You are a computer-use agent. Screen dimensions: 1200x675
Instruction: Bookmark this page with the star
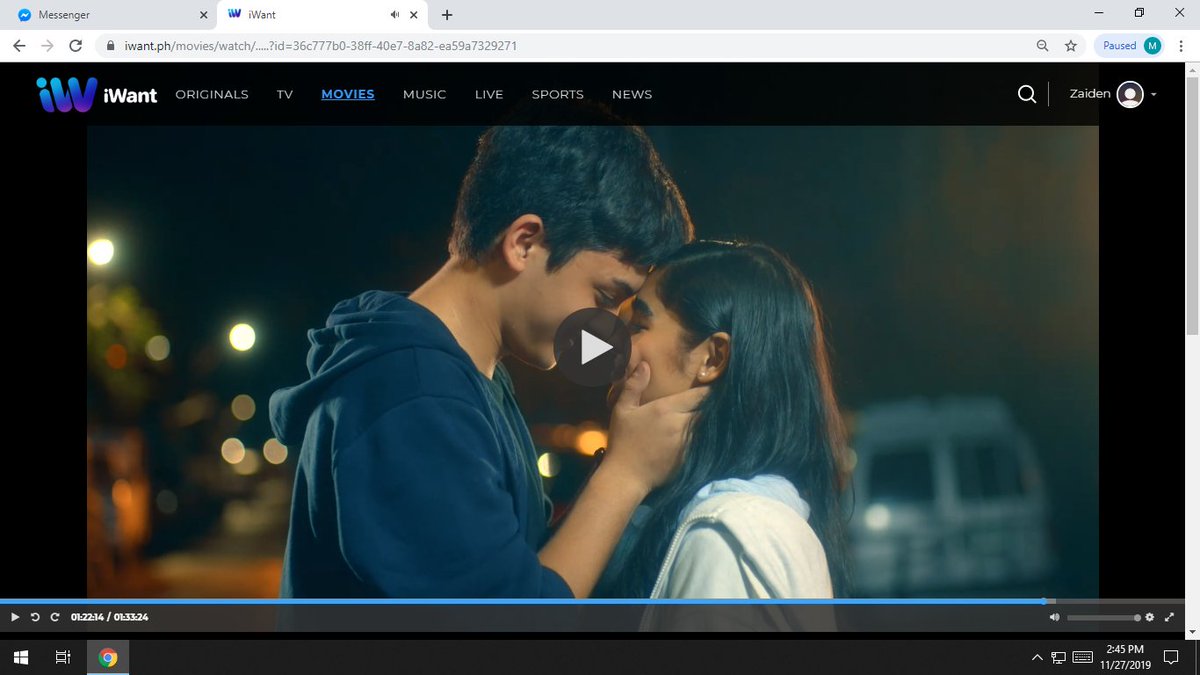tap(1070, 45)
